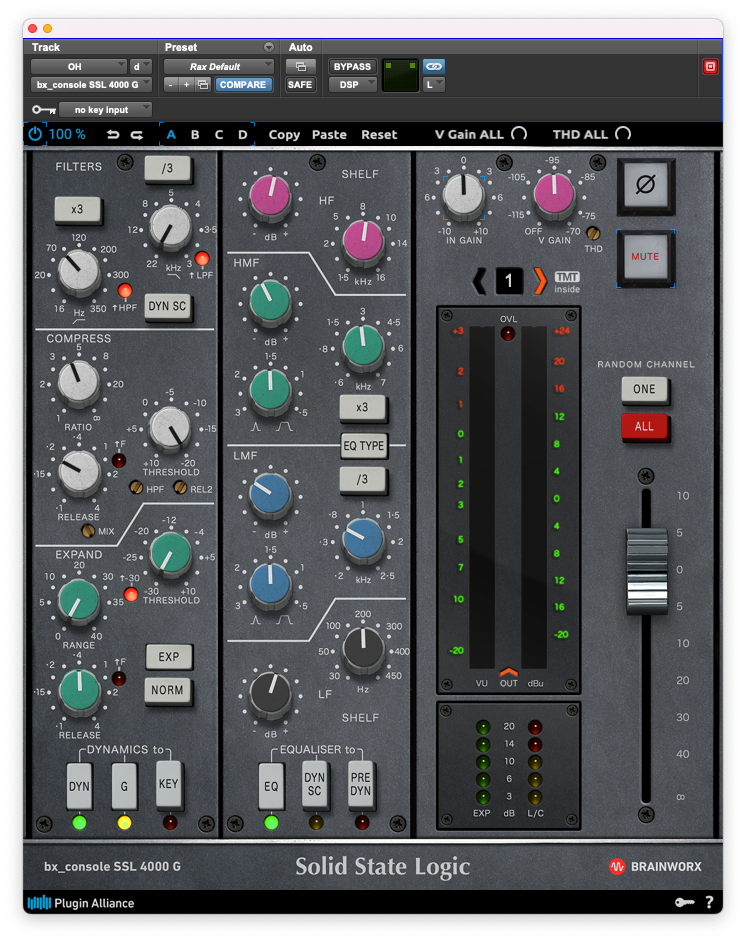Screen dimensions: 746x941
Task: Toggle the filters x3 button
Action: 77,210
